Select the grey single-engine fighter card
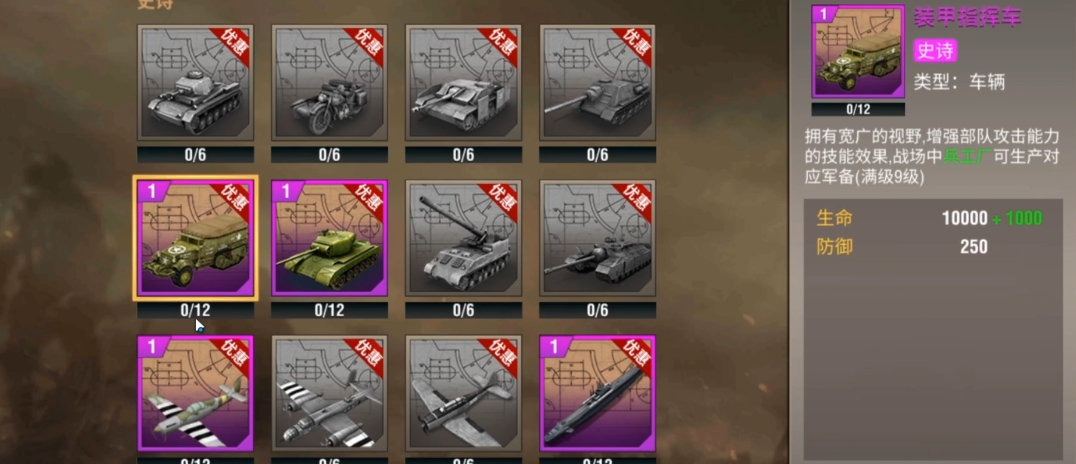 [x=463, y=393]
